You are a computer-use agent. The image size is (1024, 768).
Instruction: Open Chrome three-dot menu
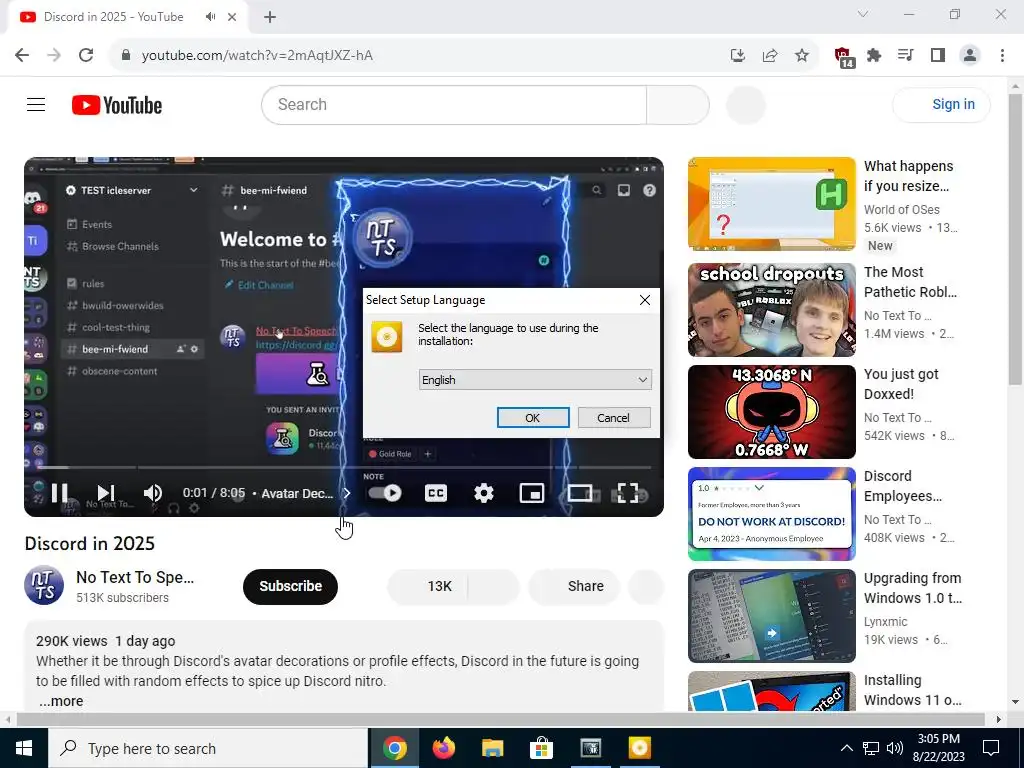(1002, 56)
